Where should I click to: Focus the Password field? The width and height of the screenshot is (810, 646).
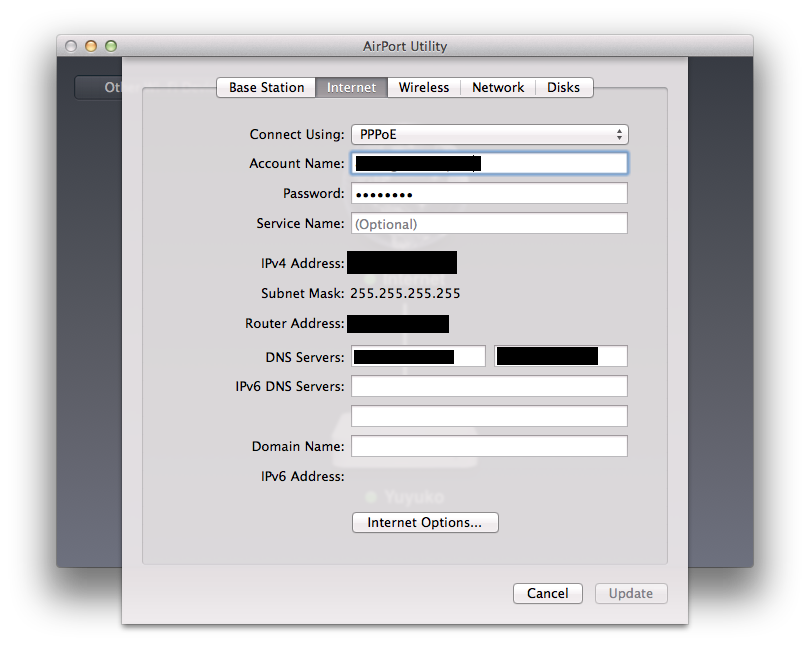tap(490, 194)
